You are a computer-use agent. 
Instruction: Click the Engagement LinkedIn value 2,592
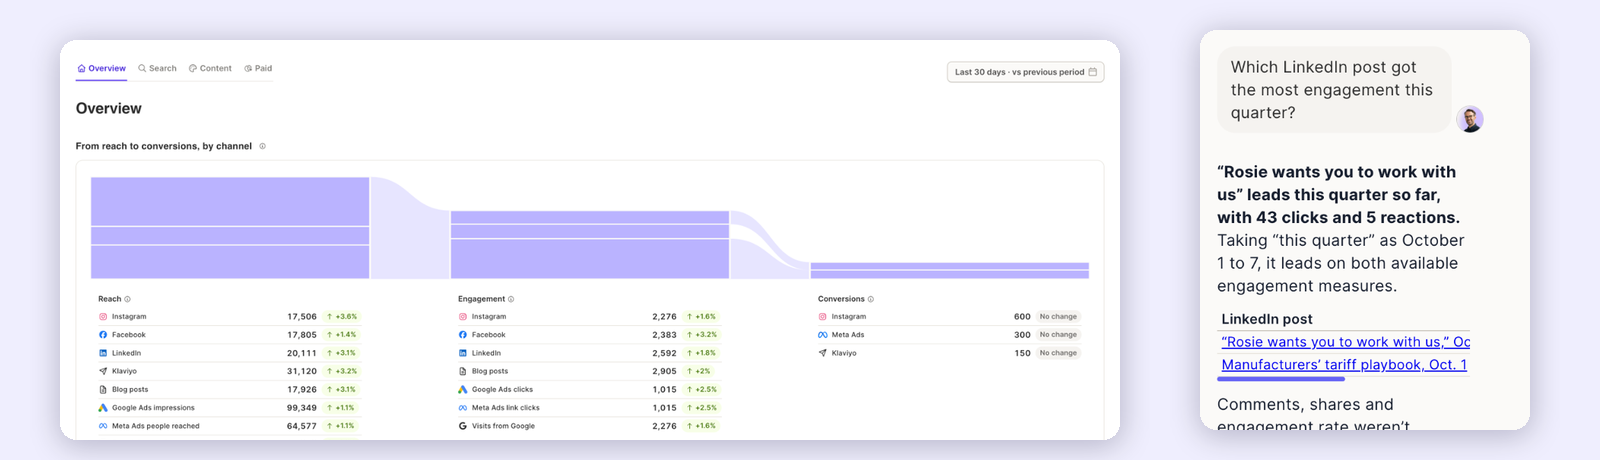664,353
